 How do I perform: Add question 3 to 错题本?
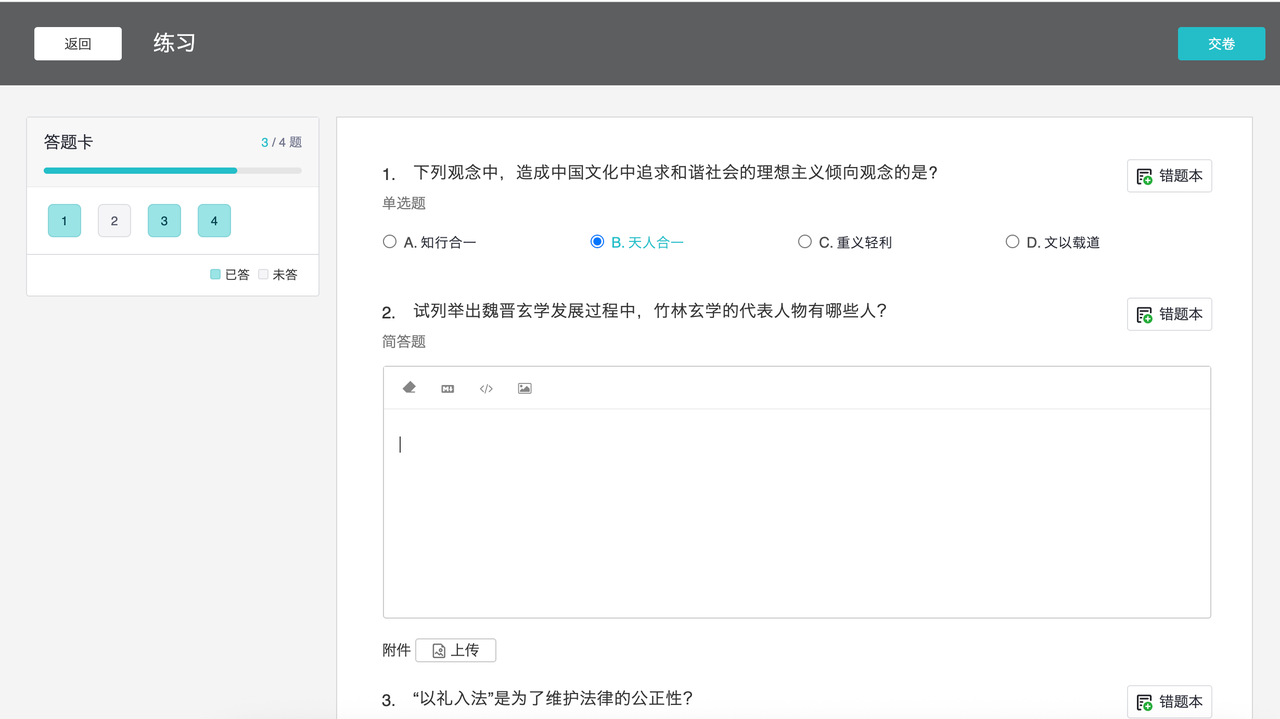click(1169, 702)
